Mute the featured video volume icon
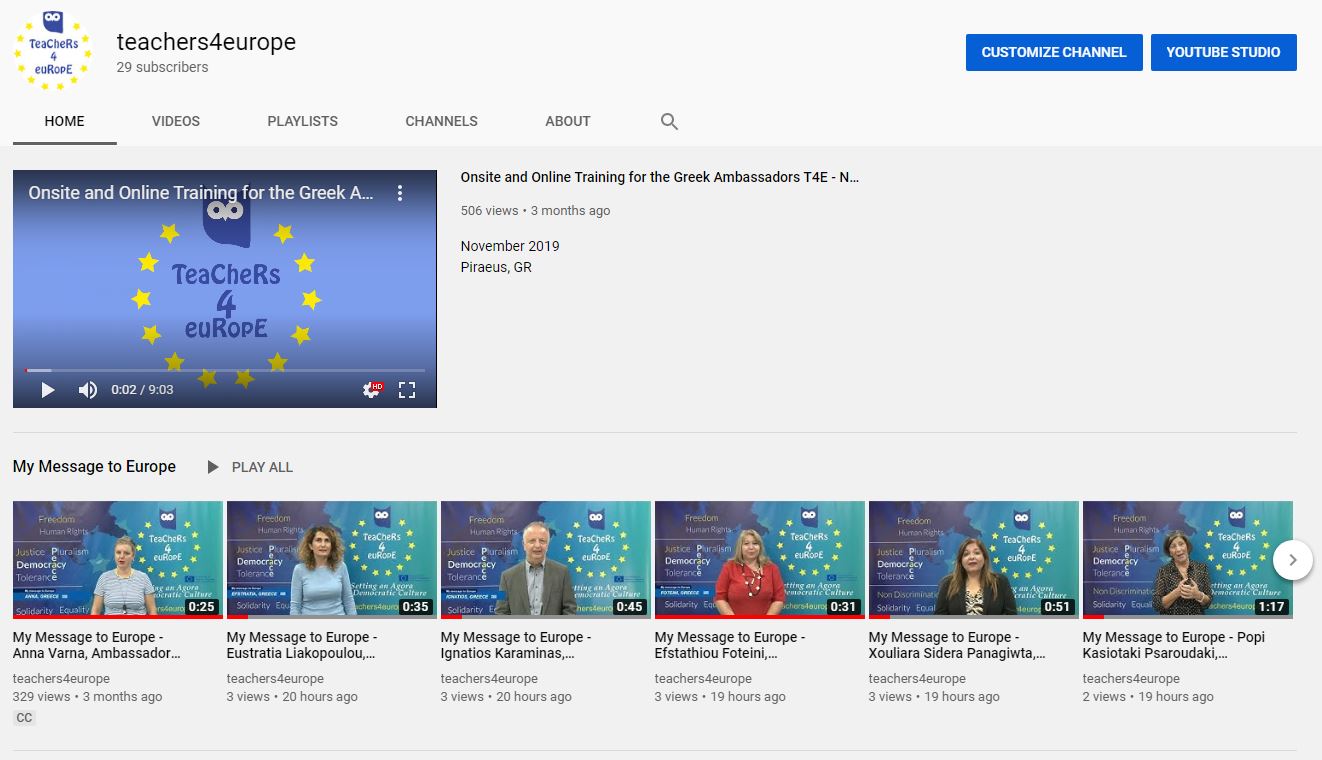This screenshot has width=1322, height=760. pos(88,390)
